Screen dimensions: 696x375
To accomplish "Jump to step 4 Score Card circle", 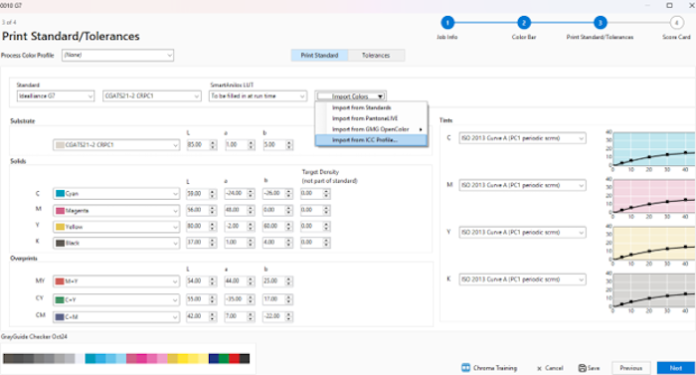I will tap(676, 23).
